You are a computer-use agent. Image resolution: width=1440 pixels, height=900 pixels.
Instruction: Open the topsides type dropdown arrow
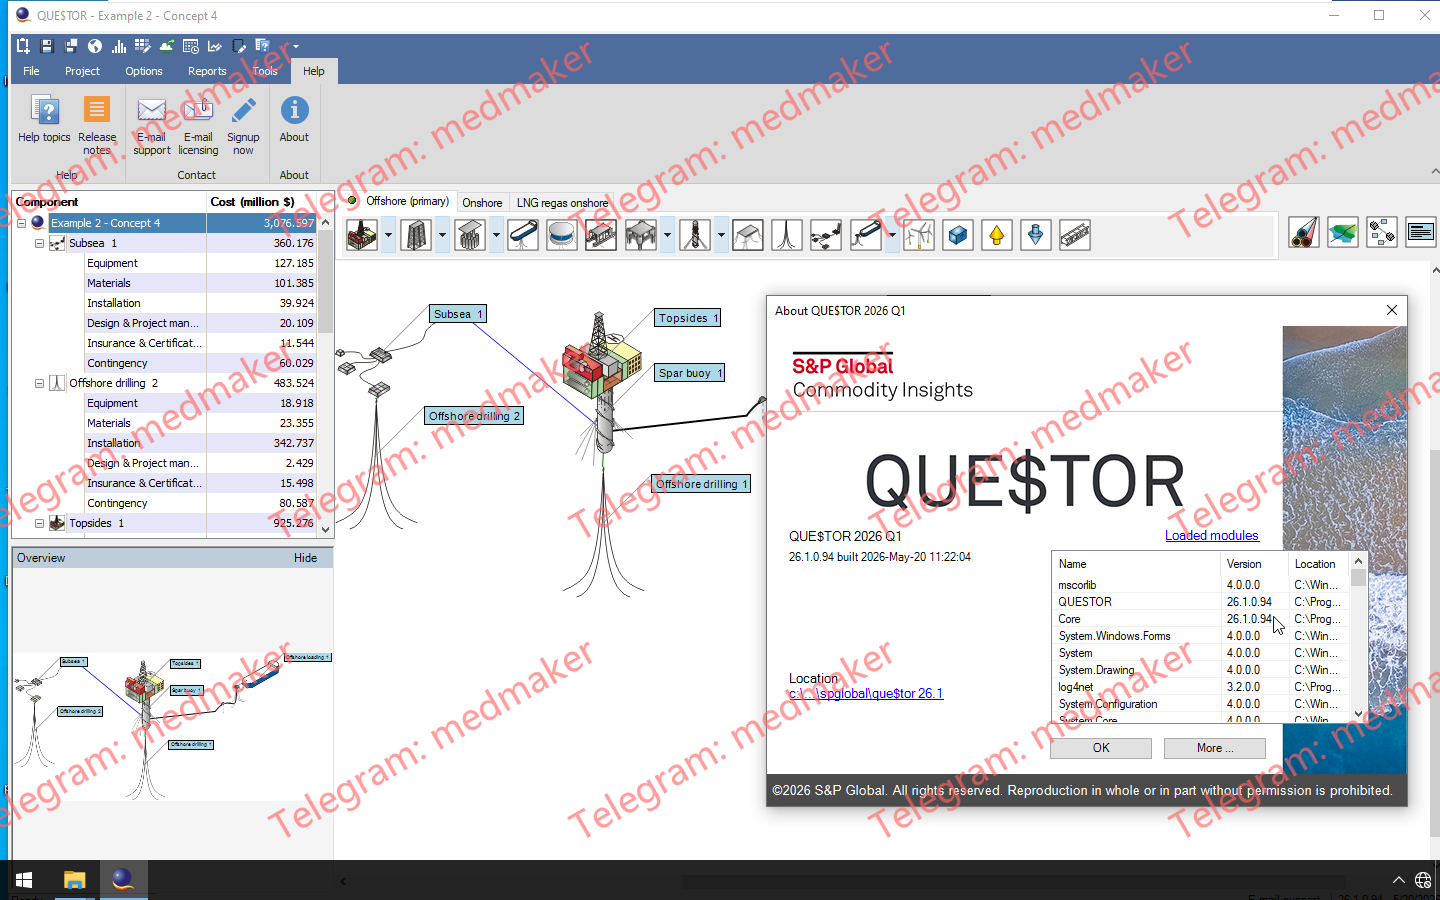click(x=388, y=235)
